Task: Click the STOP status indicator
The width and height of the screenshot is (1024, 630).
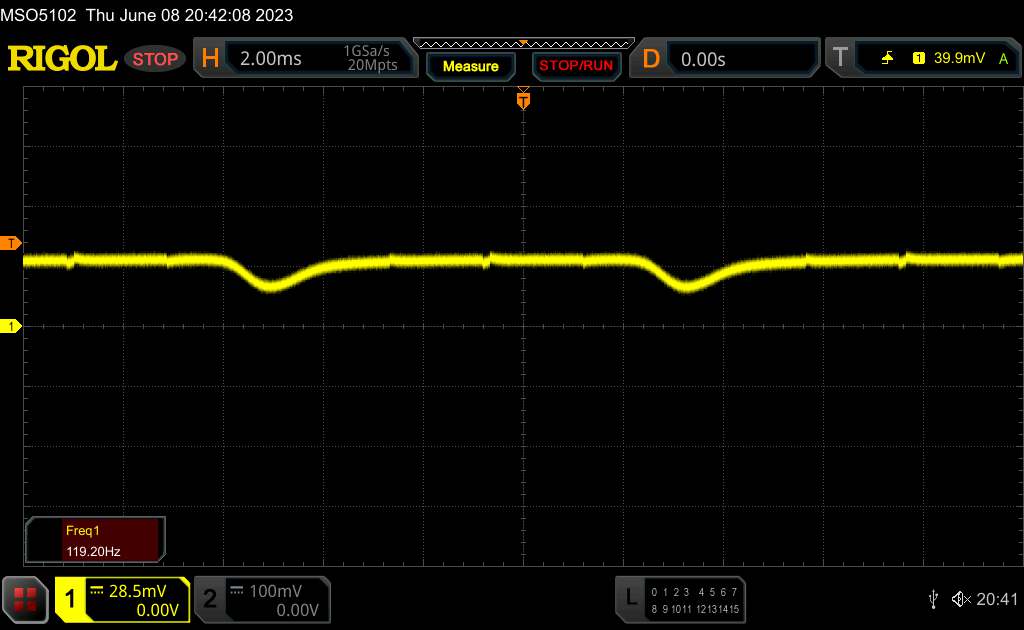Action: click(x=155, y=59)
